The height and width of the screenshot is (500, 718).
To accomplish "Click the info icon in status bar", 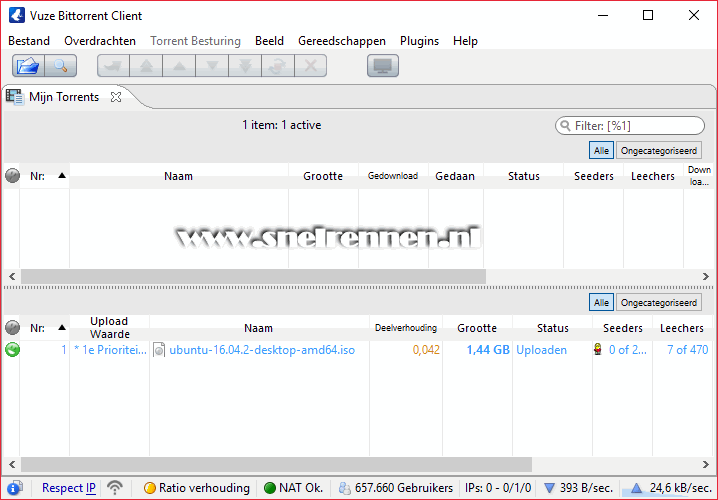I will [x=15, y=488].
